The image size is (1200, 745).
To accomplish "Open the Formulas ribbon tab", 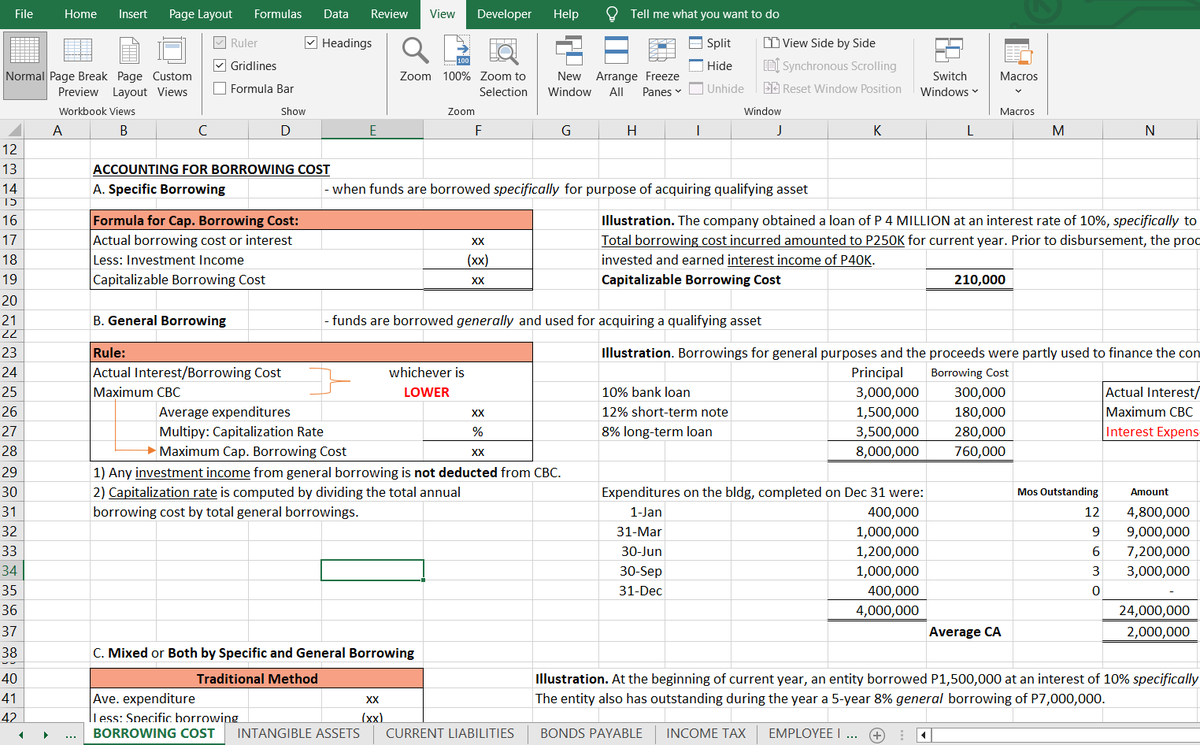I will [x=278, y=14].
